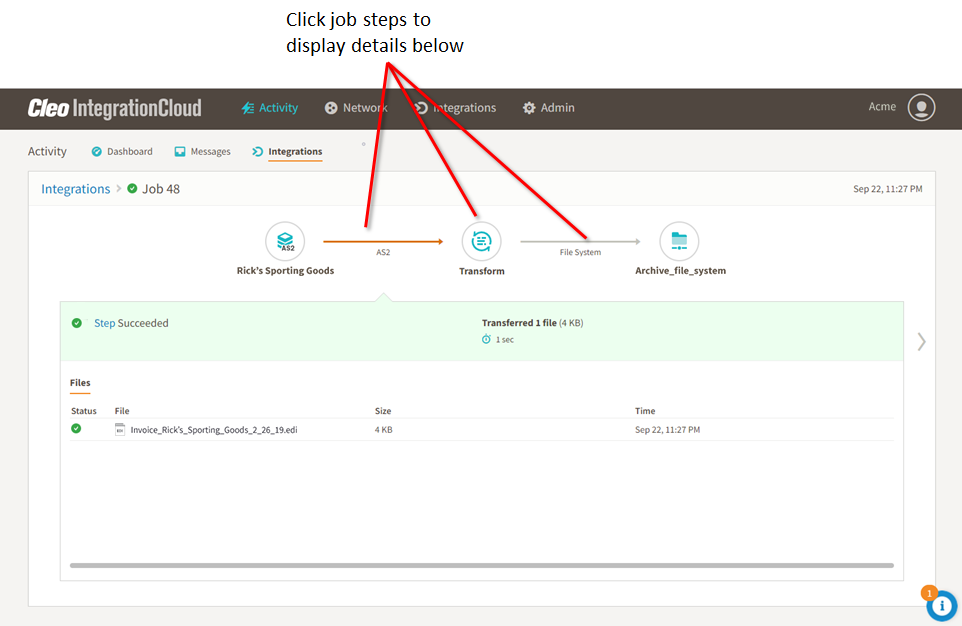Switch to the Messages tab
962x626 pixels.
pyautogui.click(x=202, y=152)
